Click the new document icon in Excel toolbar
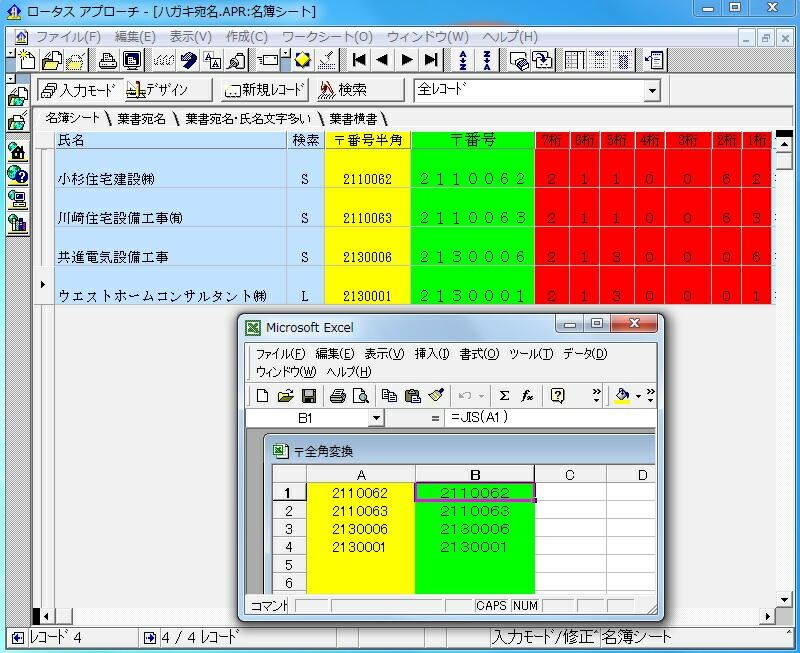Screen dimensions: 800x653 [262, 395]
